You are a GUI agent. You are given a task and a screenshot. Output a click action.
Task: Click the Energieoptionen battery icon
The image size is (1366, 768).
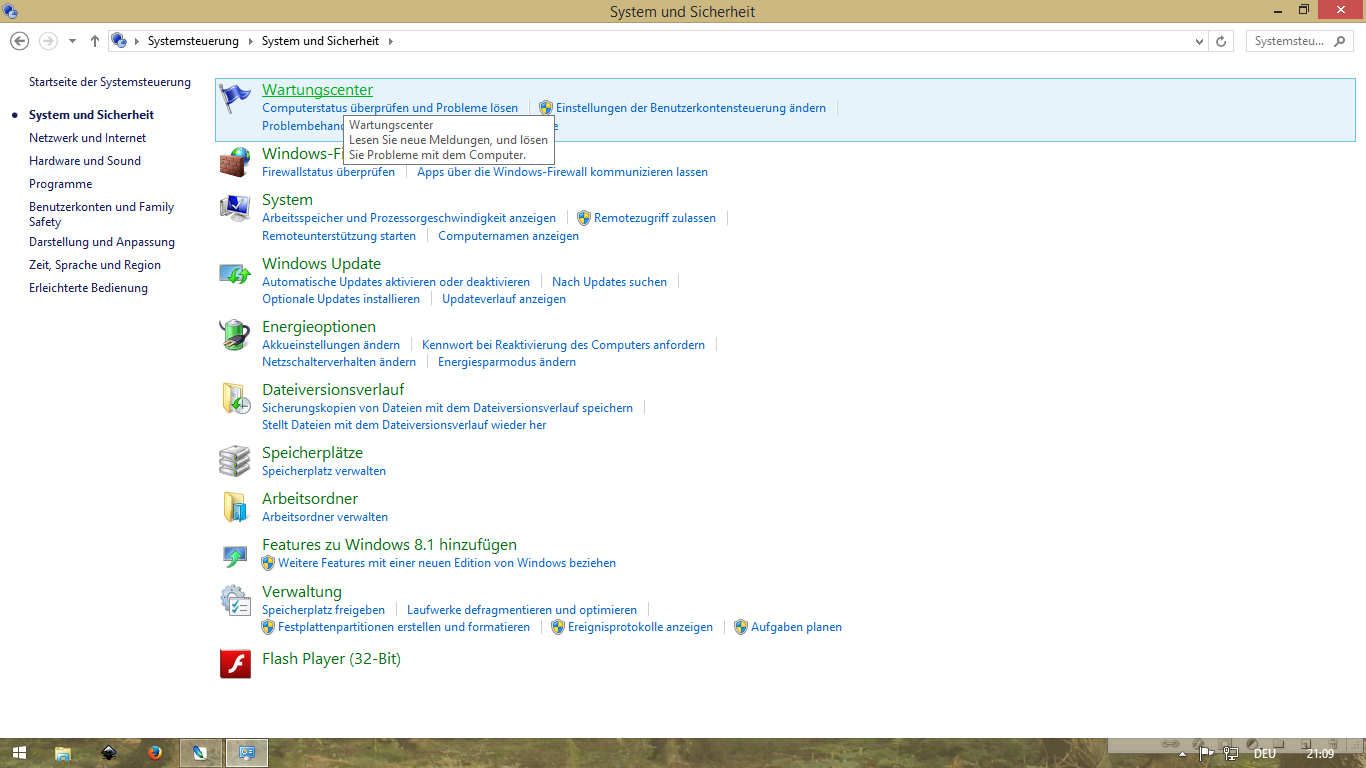tap(235, 335)
